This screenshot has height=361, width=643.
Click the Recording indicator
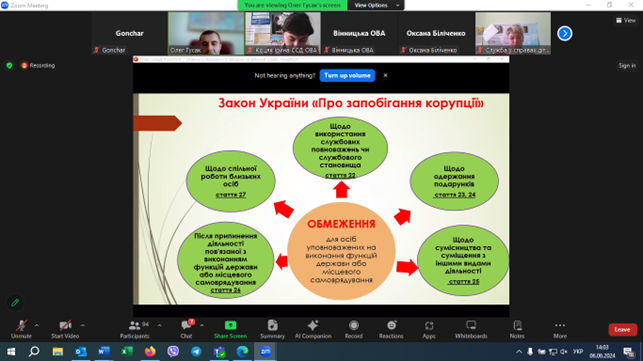38,65
